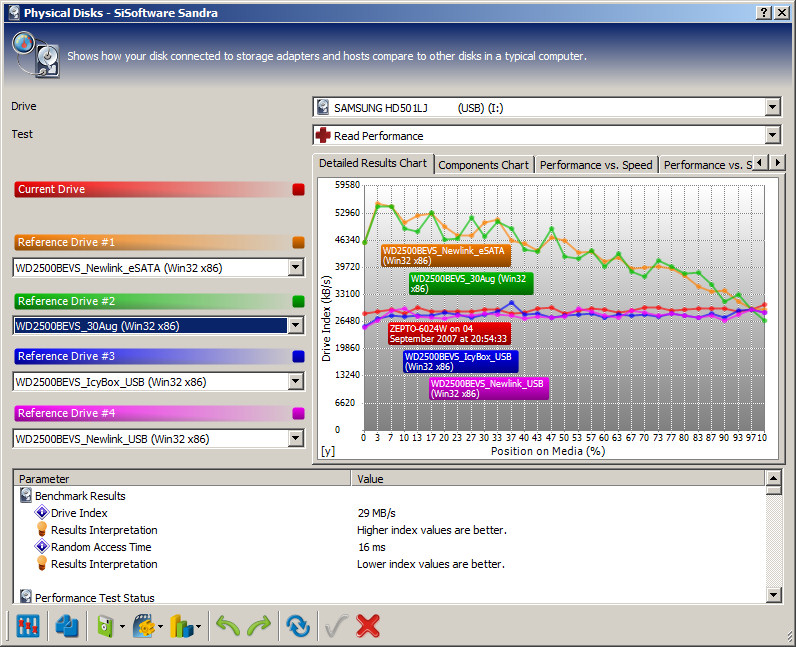Image resolution: width=796 pixels, height=647 pixels.
Task: Toggle Reference Drive #1 orange indicator
Action: pyautogui.click(x=298, y=242)
